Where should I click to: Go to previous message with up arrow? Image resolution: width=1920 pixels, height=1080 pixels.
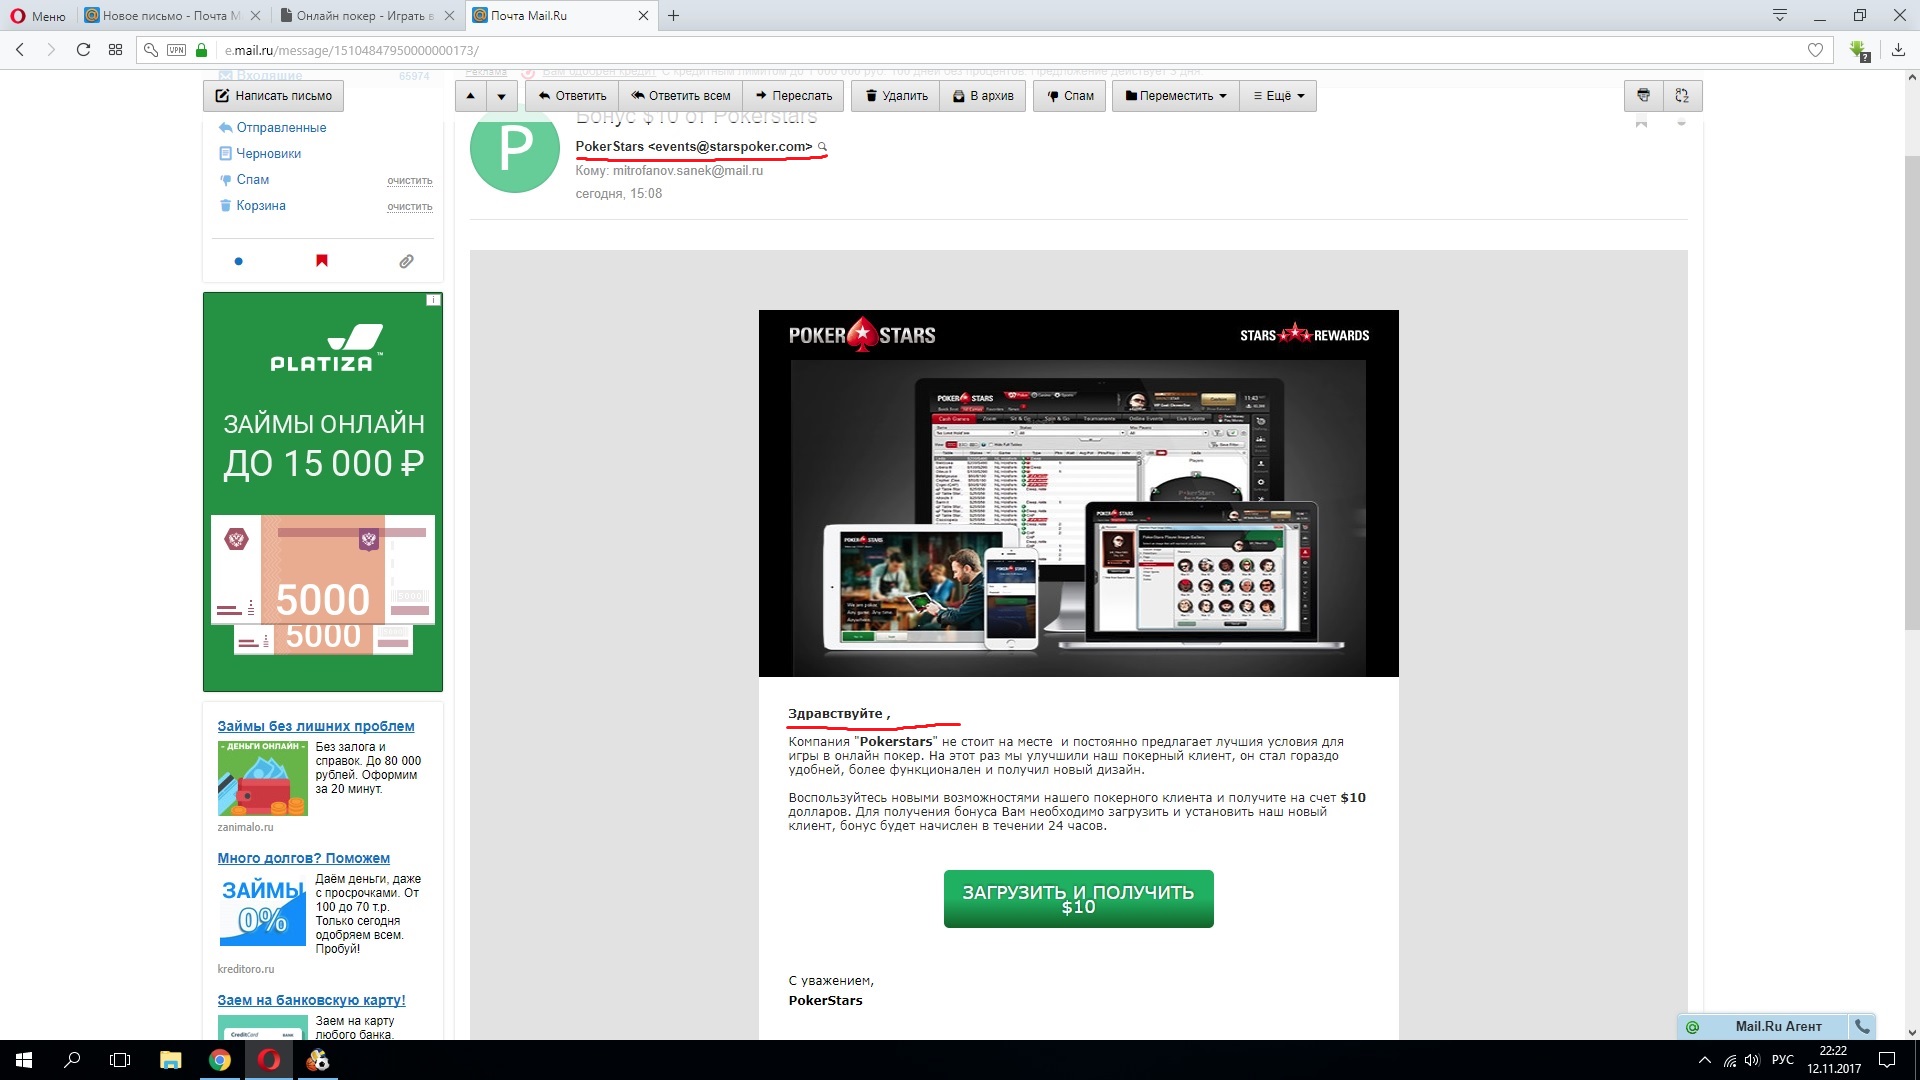point(471,96)
